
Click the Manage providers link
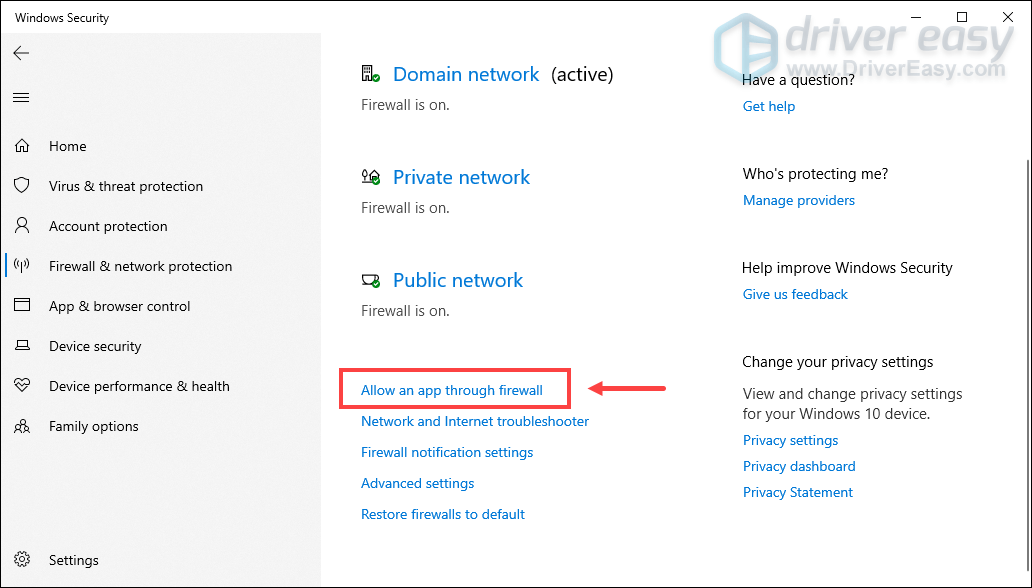coord(799,200)
